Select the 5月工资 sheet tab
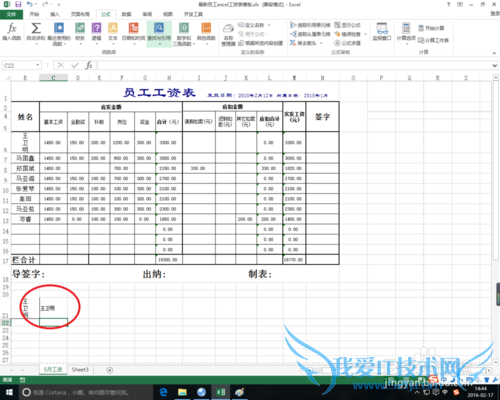The image size is (500, 400). pyautogui.click(x=53, y=370)
